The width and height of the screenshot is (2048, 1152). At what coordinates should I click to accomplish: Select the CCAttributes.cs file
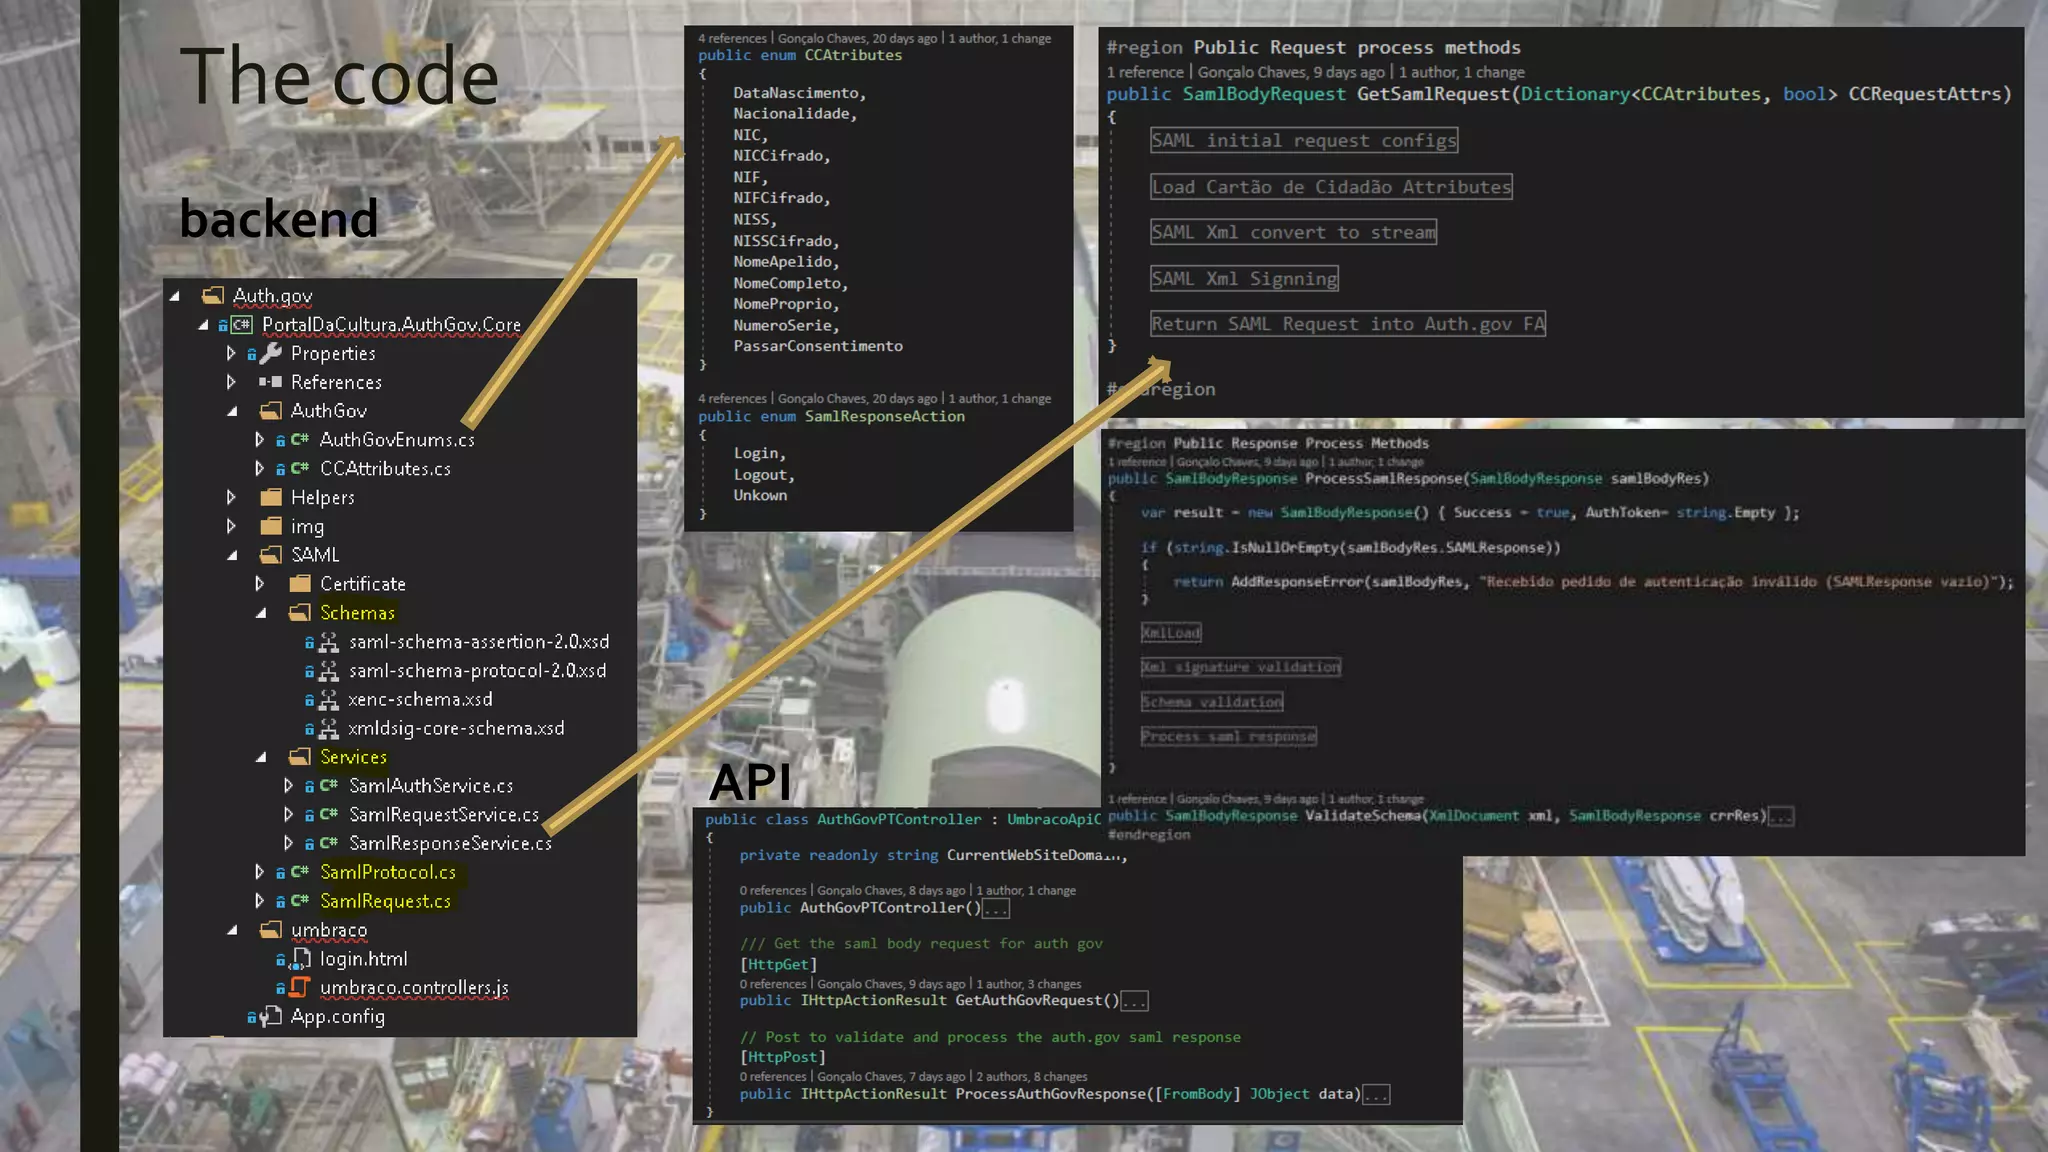(x=385, y=469)
